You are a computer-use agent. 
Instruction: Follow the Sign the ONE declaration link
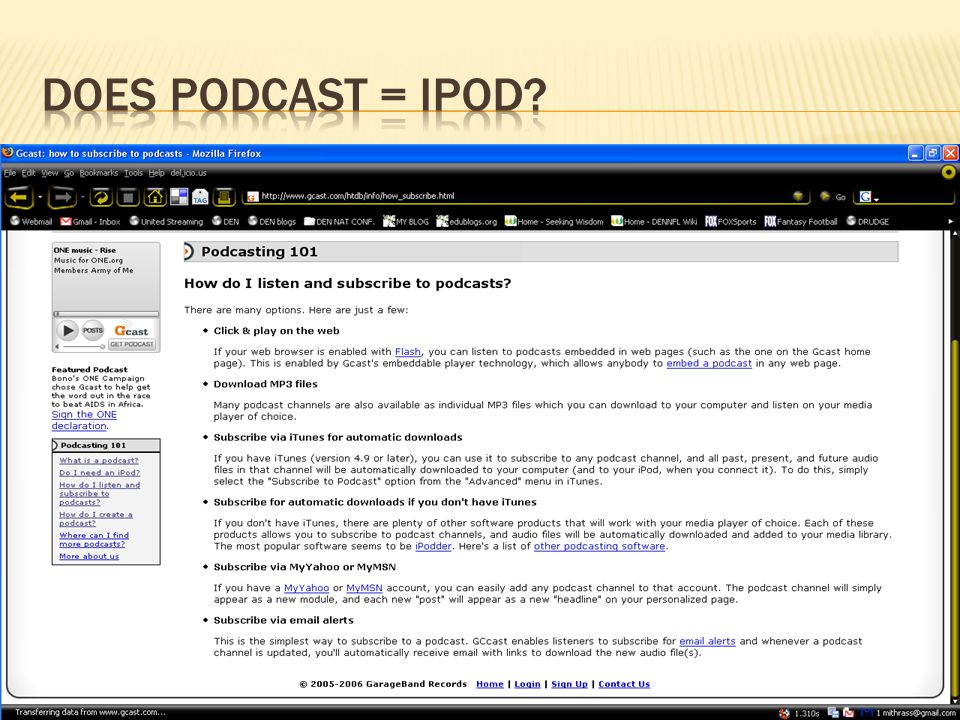(x=84, y=420)
